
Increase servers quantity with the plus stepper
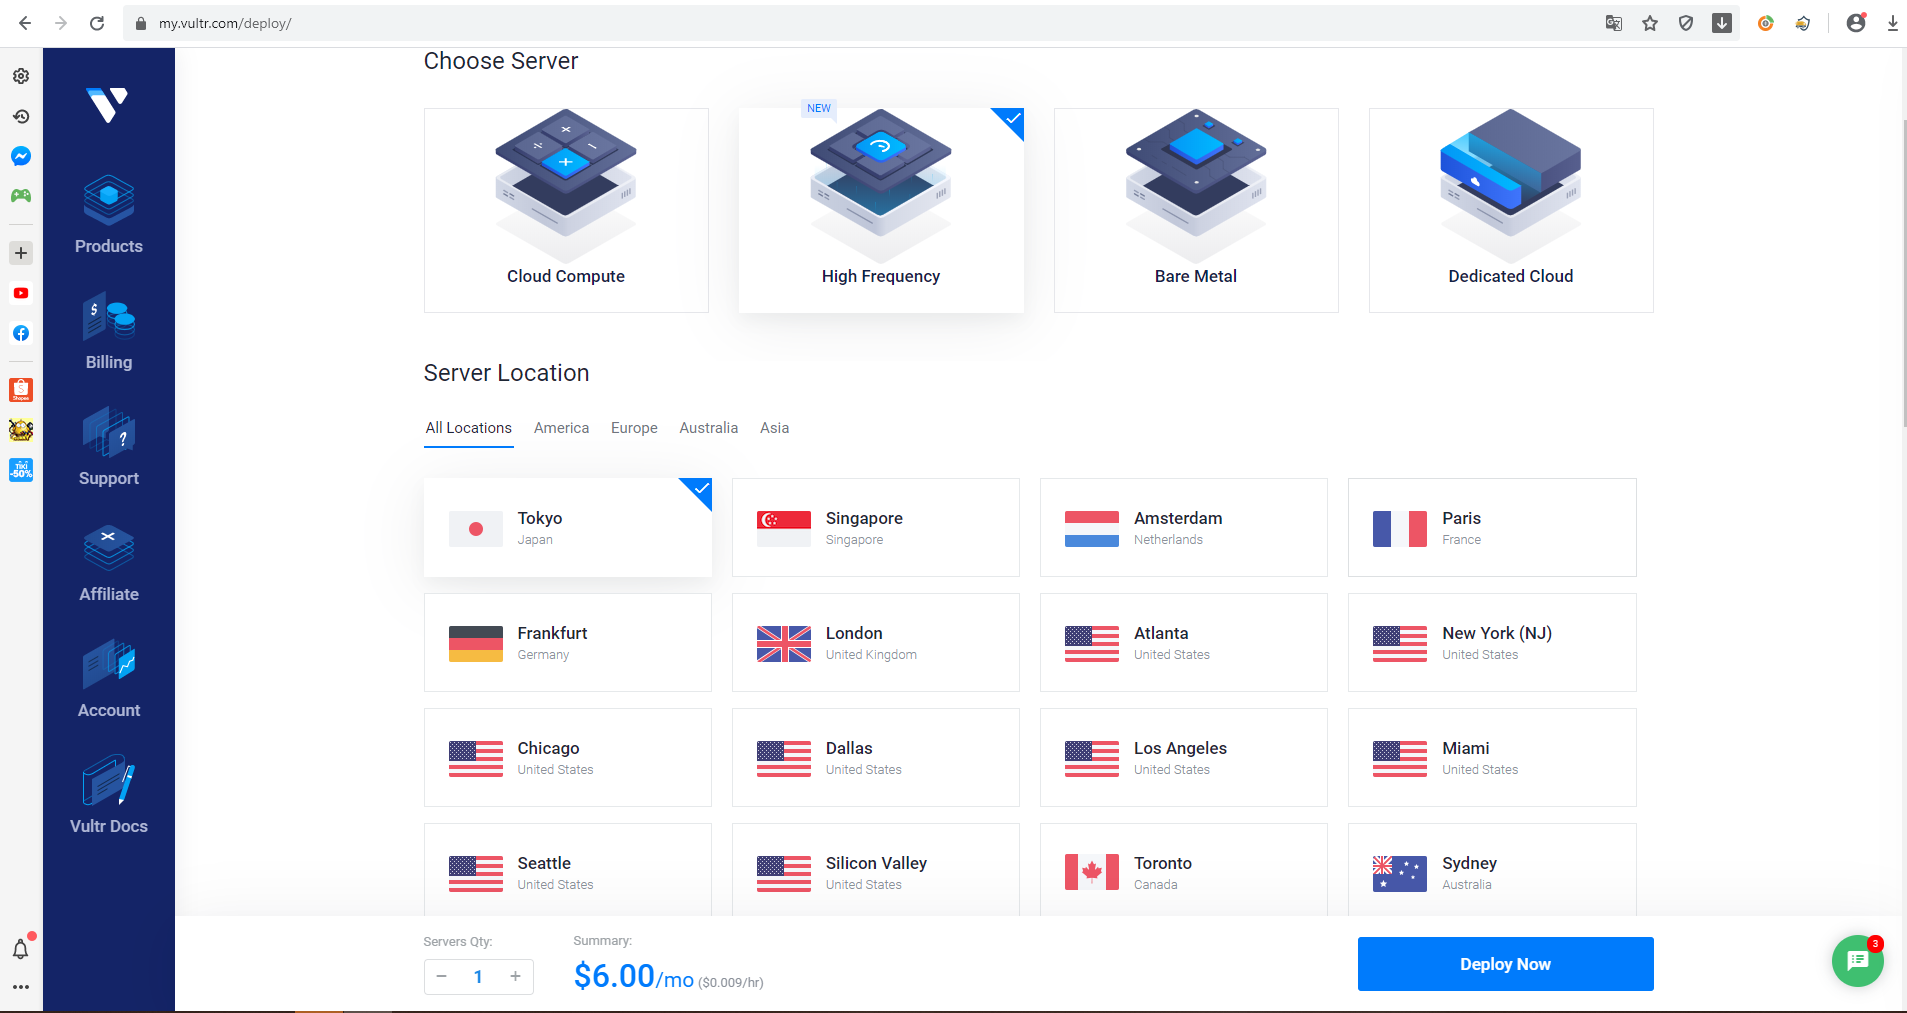[515, 976]
